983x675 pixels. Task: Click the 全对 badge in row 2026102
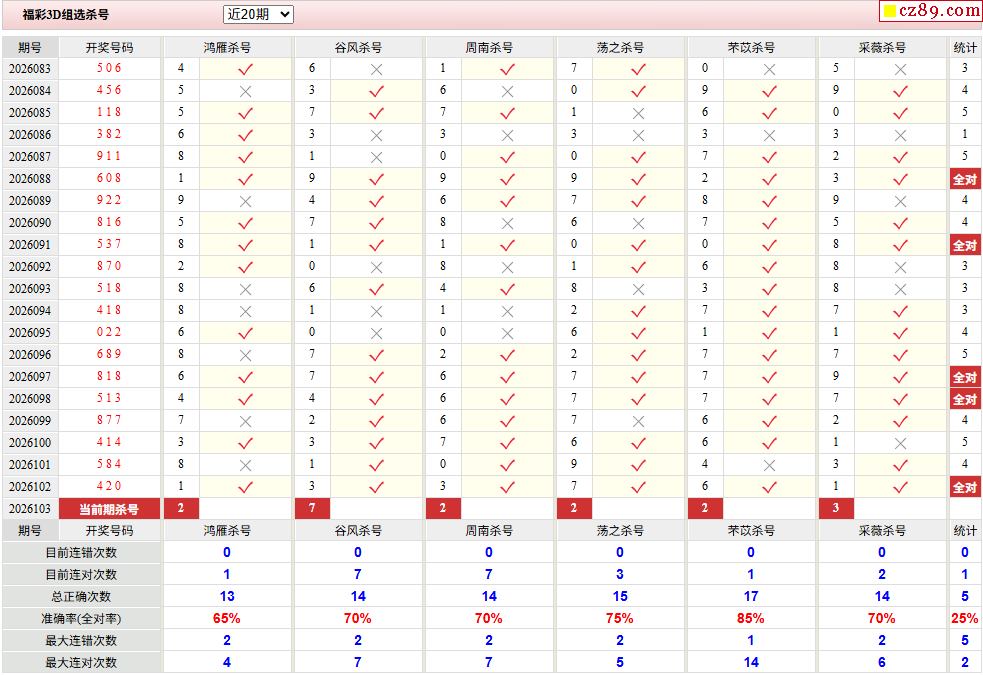click(965, 487)
